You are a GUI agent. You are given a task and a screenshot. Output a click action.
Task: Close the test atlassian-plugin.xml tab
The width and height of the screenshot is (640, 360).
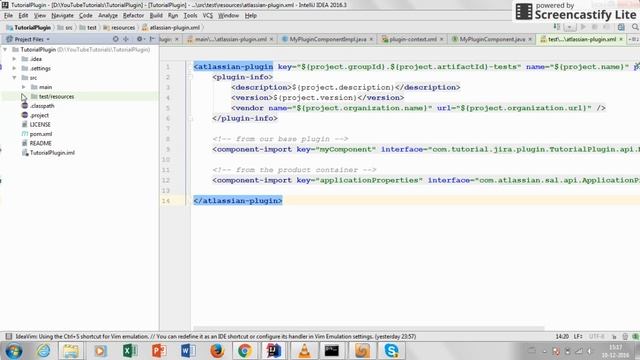tap(621, 39)
